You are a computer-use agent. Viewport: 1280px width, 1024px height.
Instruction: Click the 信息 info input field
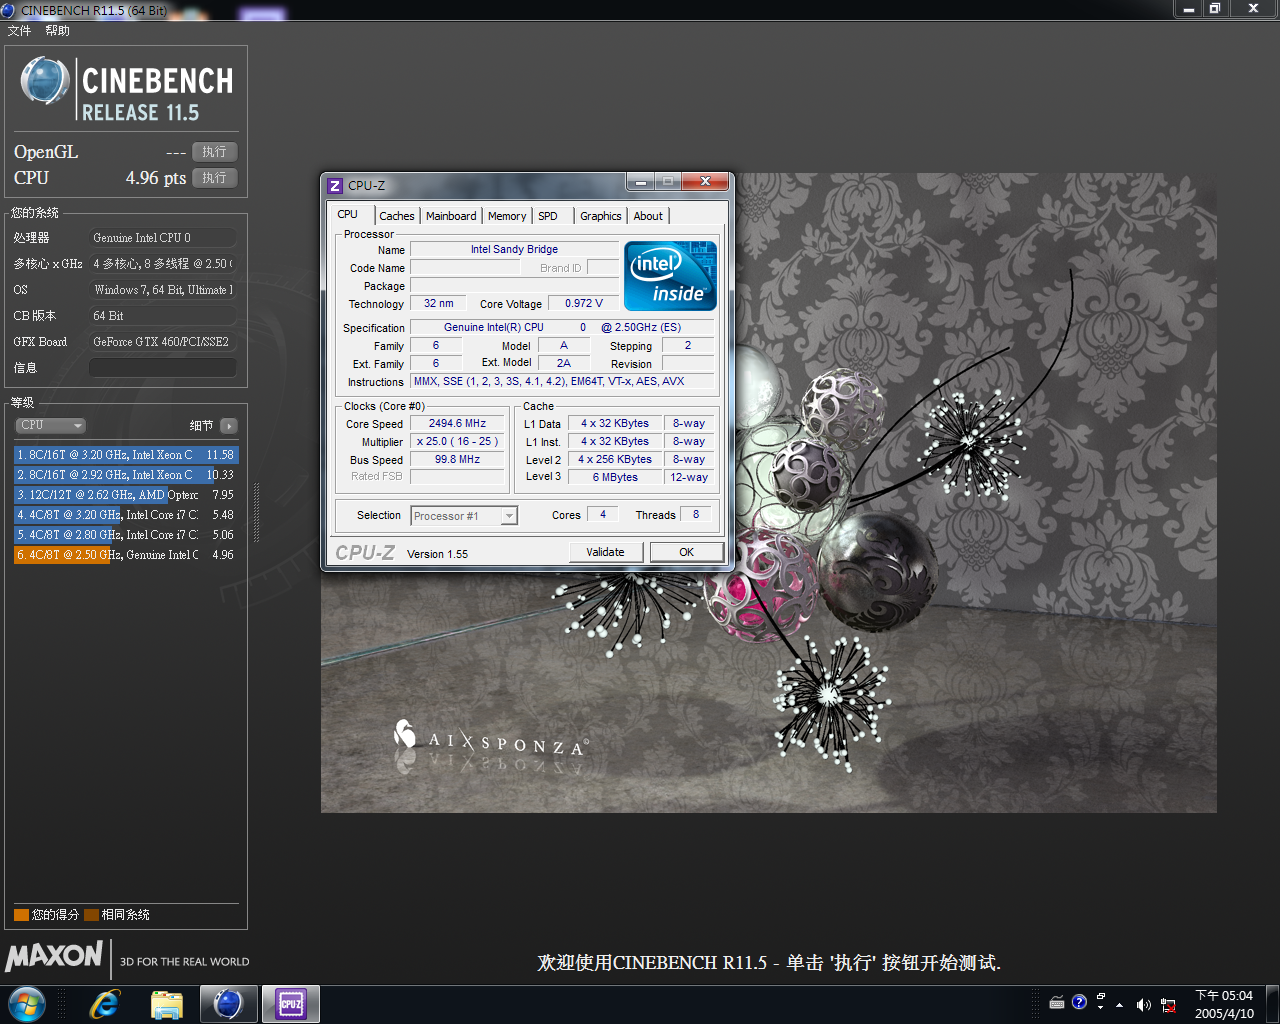pos(163,368)
